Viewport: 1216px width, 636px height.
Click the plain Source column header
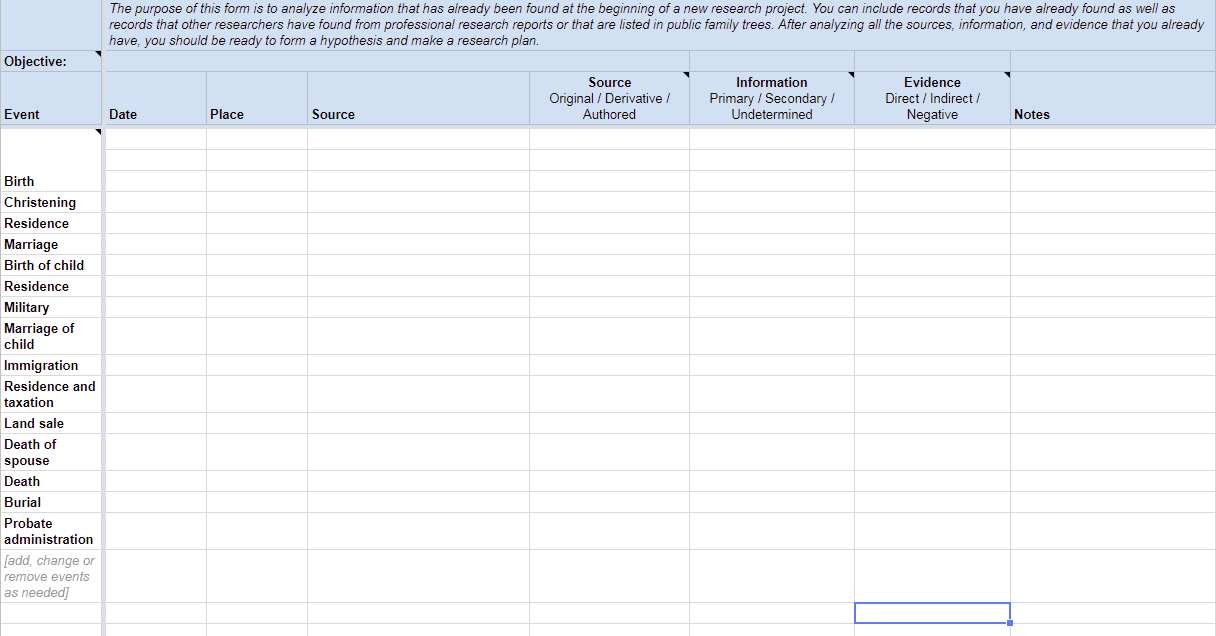click(418, 98)
